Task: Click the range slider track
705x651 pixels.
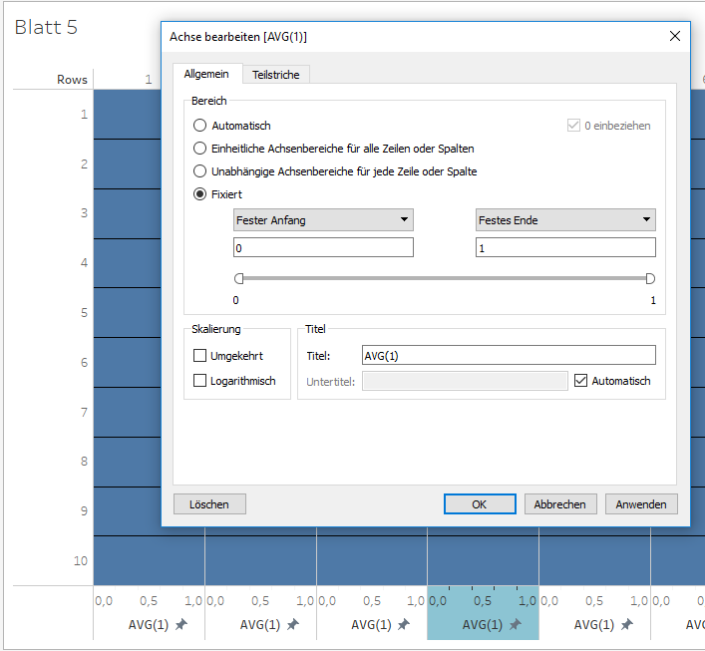Action: coord(444,279)
